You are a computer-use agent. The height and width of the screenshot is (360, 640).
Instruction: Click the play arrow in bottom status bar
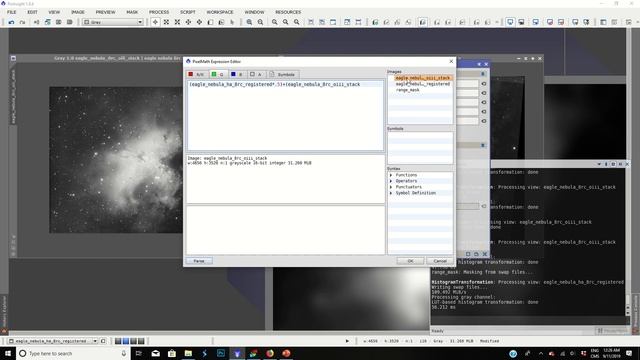tap(347, 341)
